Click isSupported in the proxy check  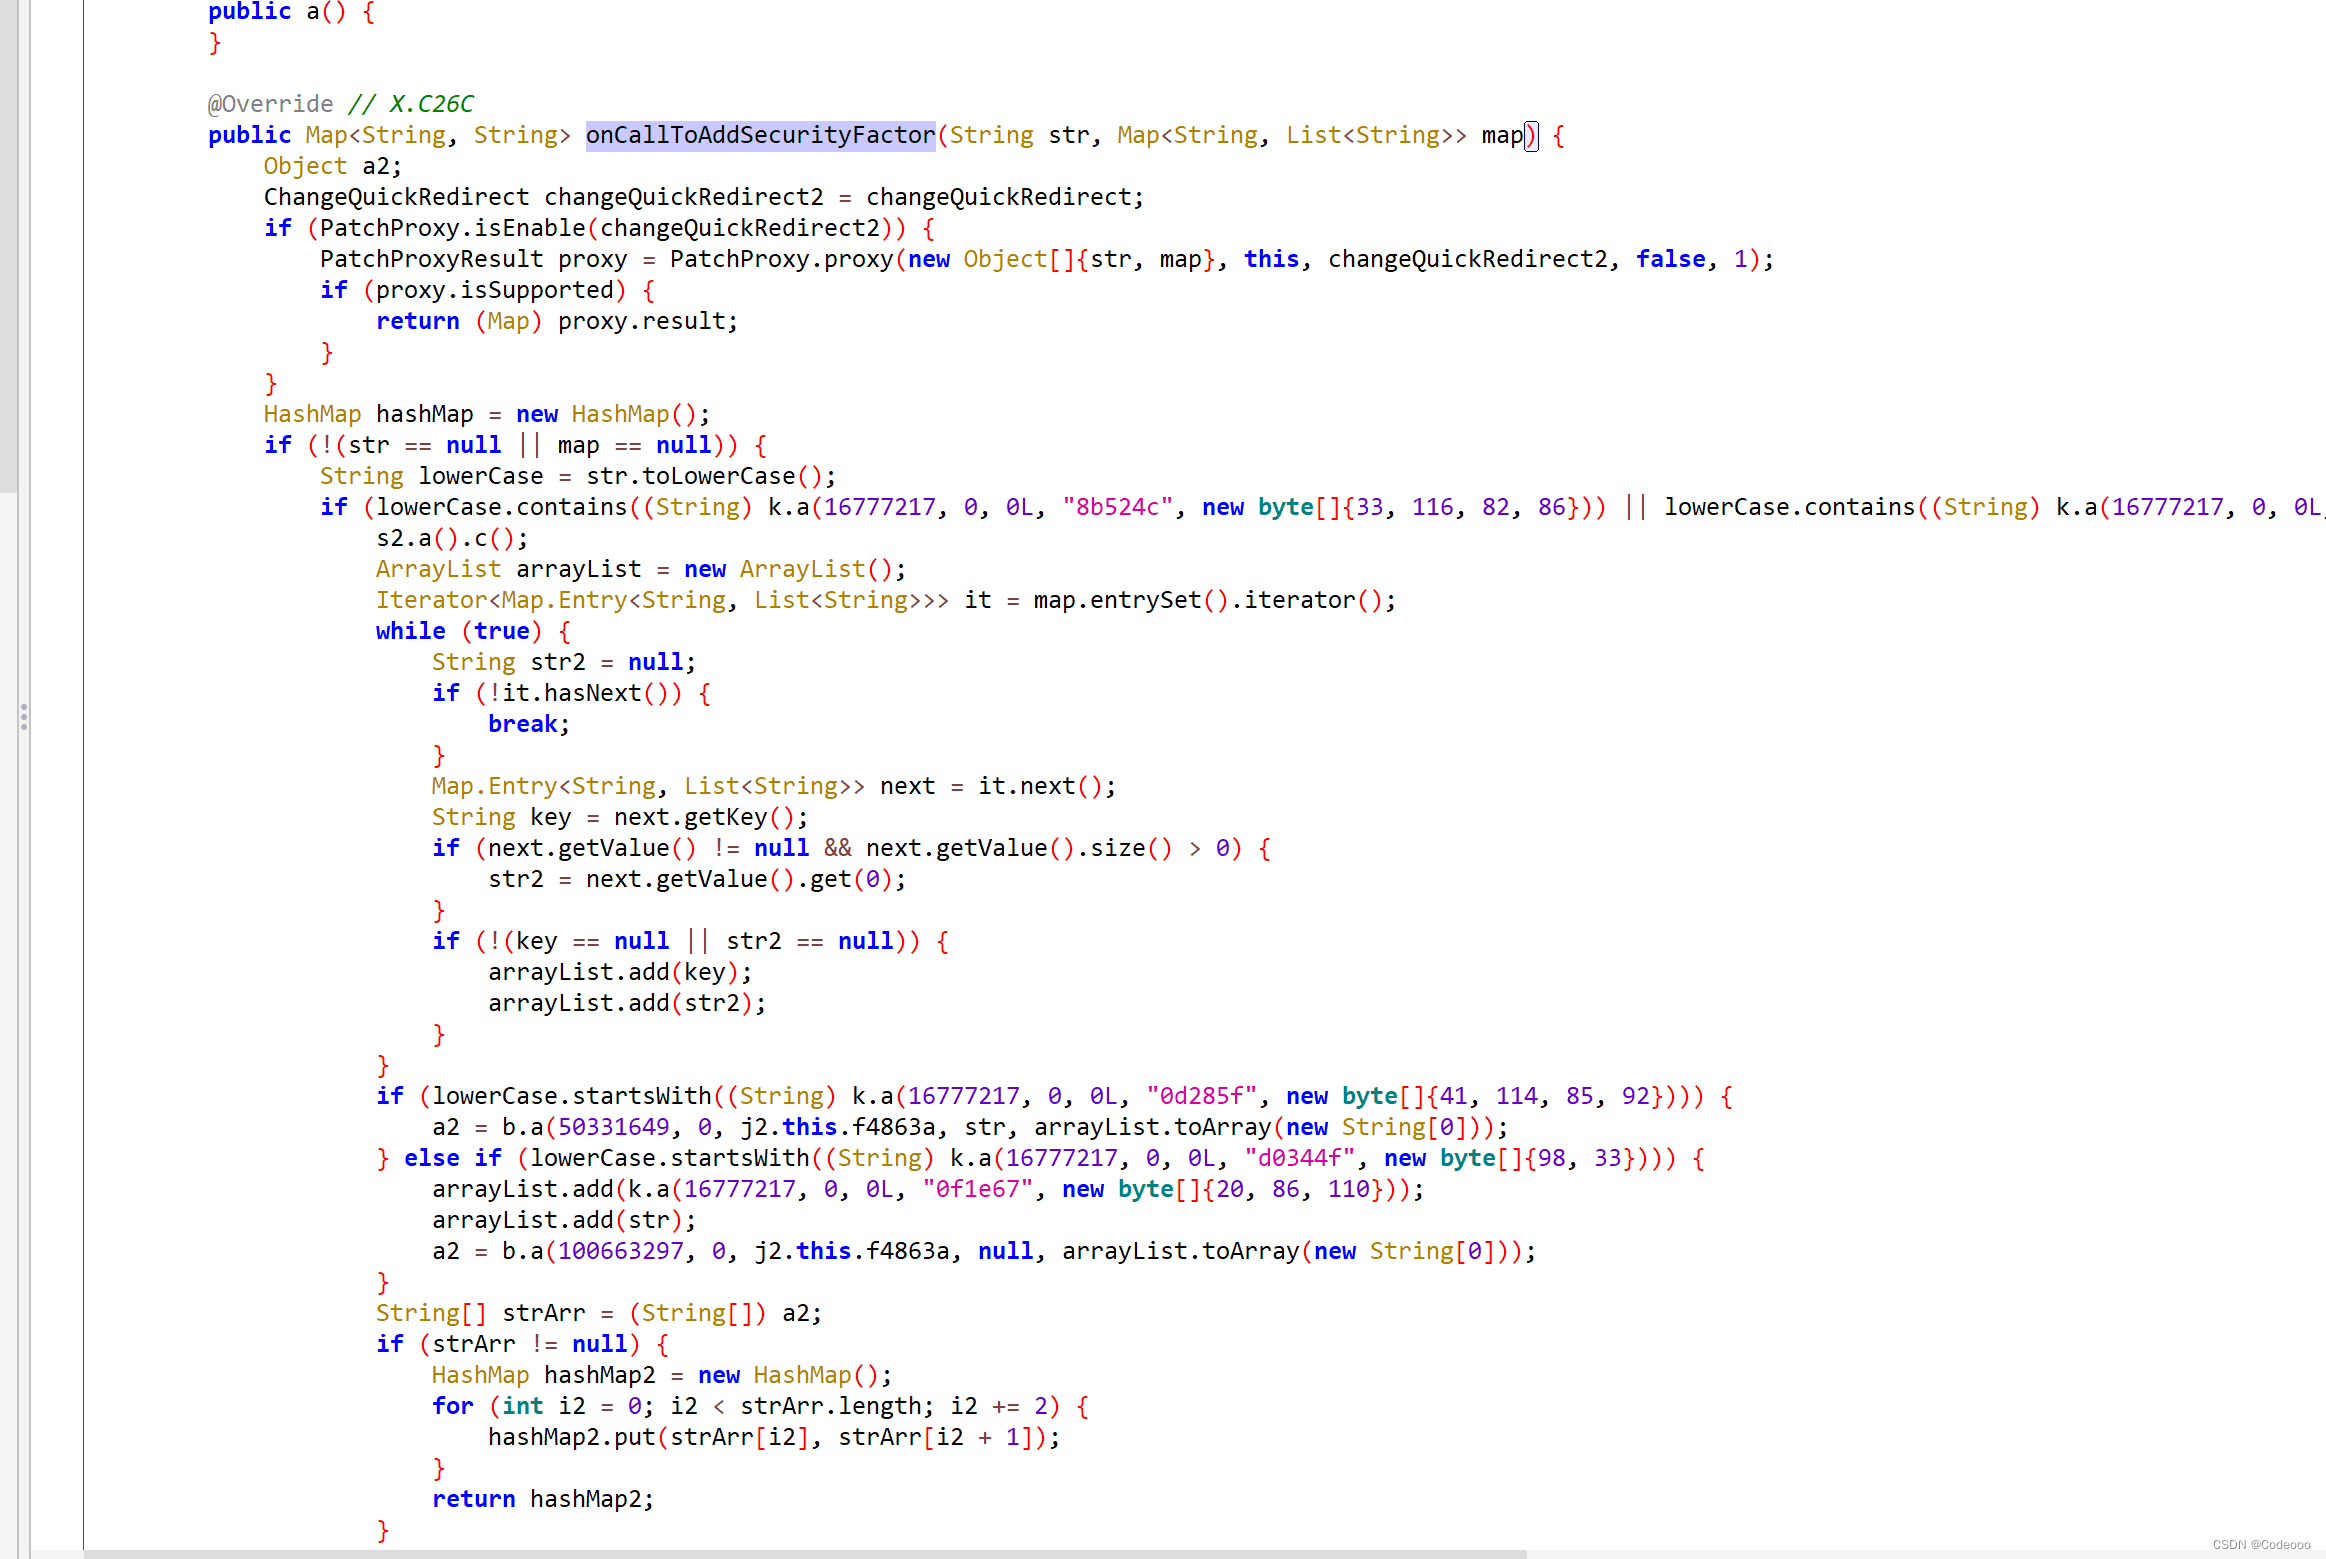point(537,290)
